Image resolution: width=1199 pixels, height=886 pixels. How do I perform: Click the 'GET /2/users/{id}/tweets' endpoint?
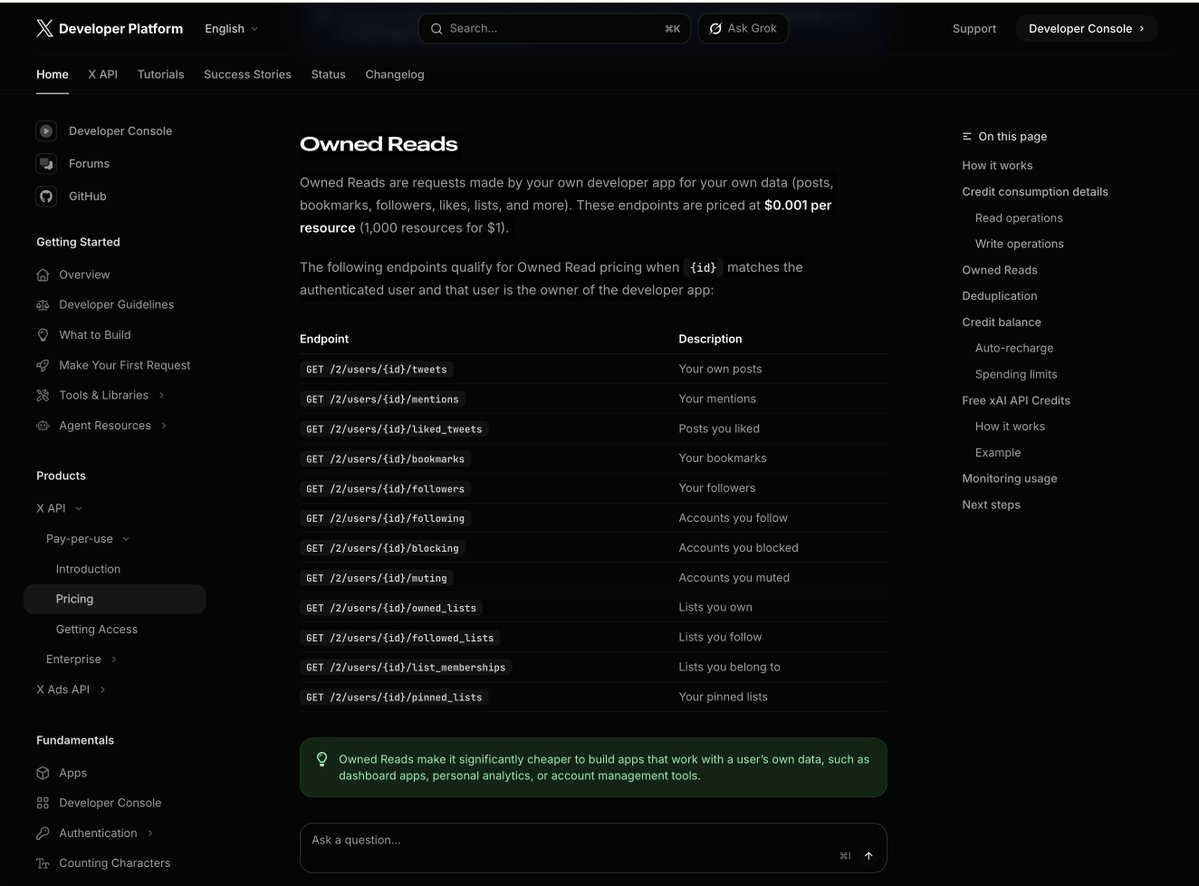click(376, 369)
